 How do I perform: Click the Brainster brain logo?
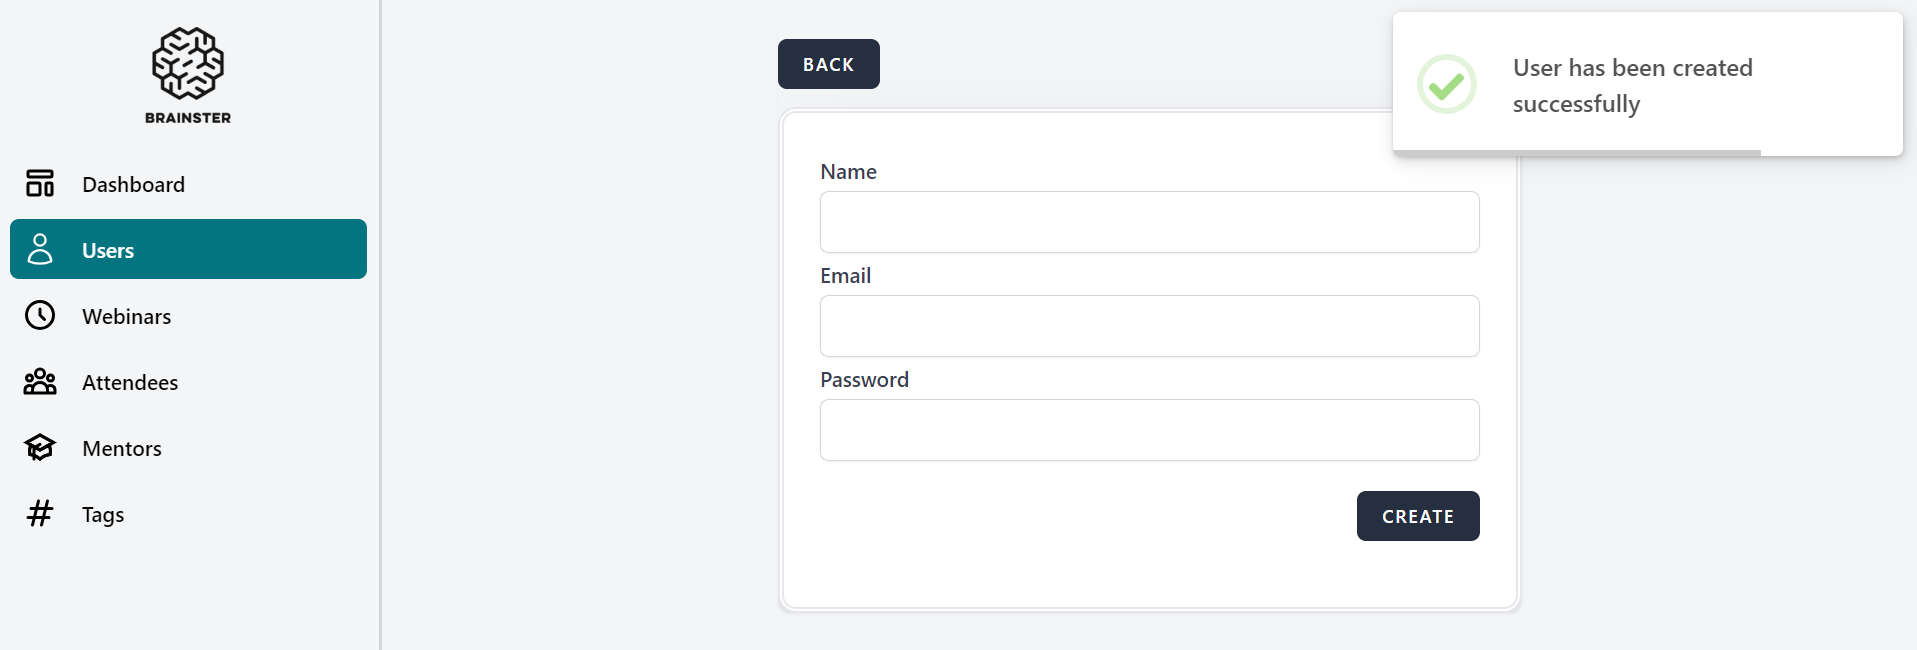point(188,64)
